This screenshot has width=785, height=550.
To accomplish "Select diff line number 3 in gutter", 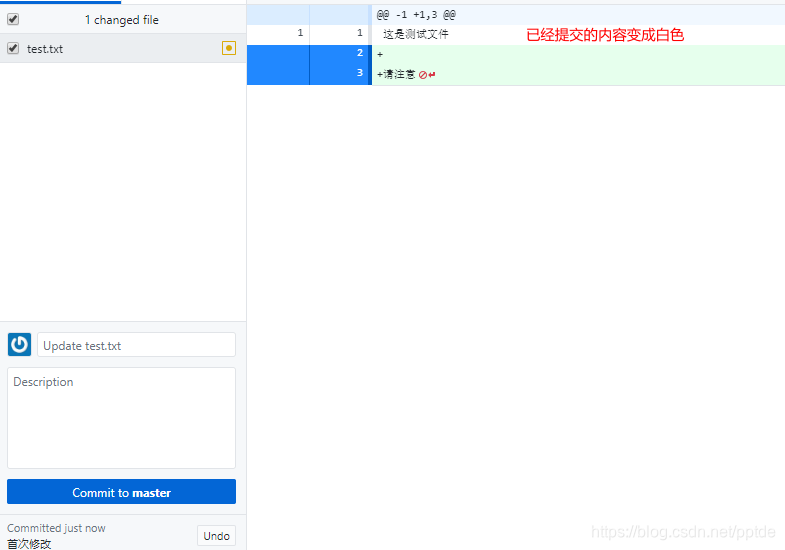I will pyautogui.click(x=340, y=74).
